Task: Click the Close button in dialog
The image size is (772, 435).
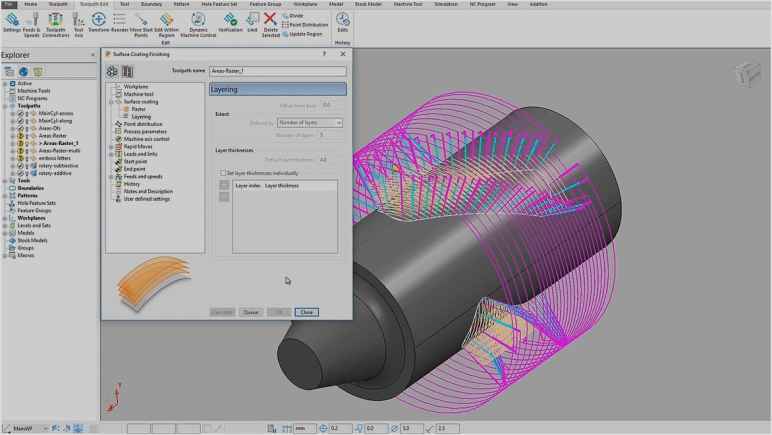Action: click(306, 312)
